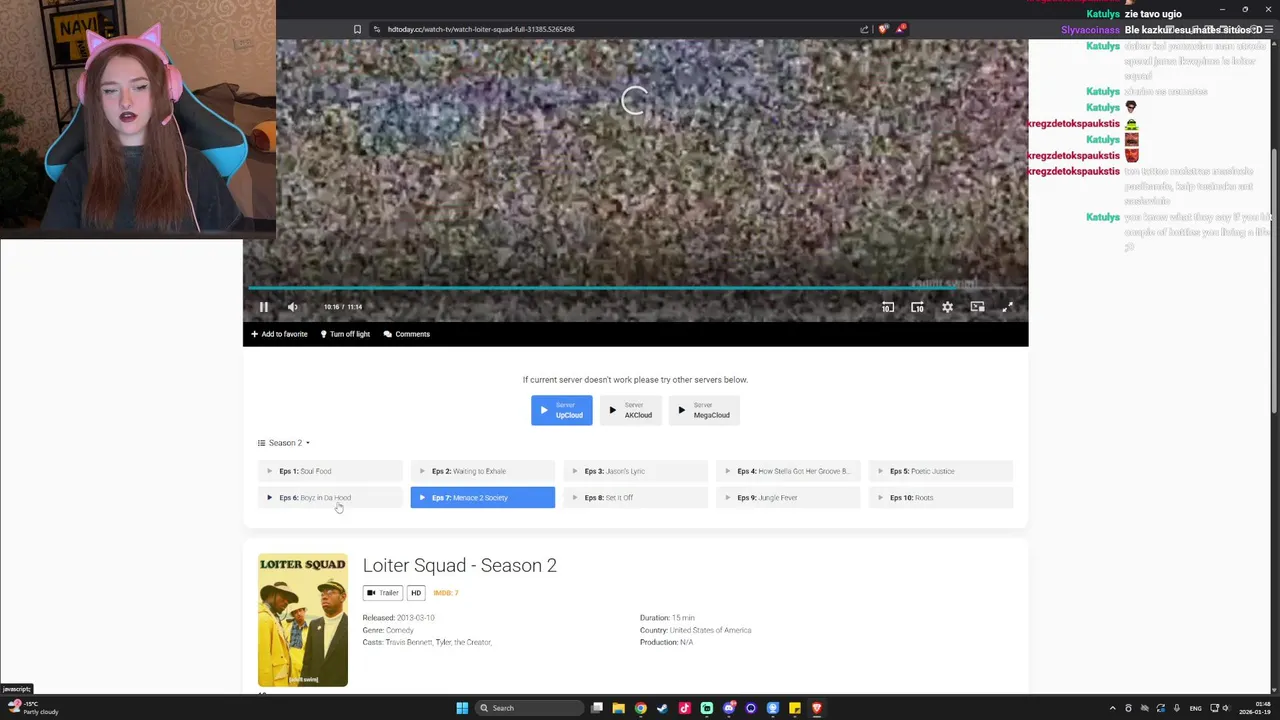Add this show to favorites
Screen dimensions: 1280x720
click(279, 334)
